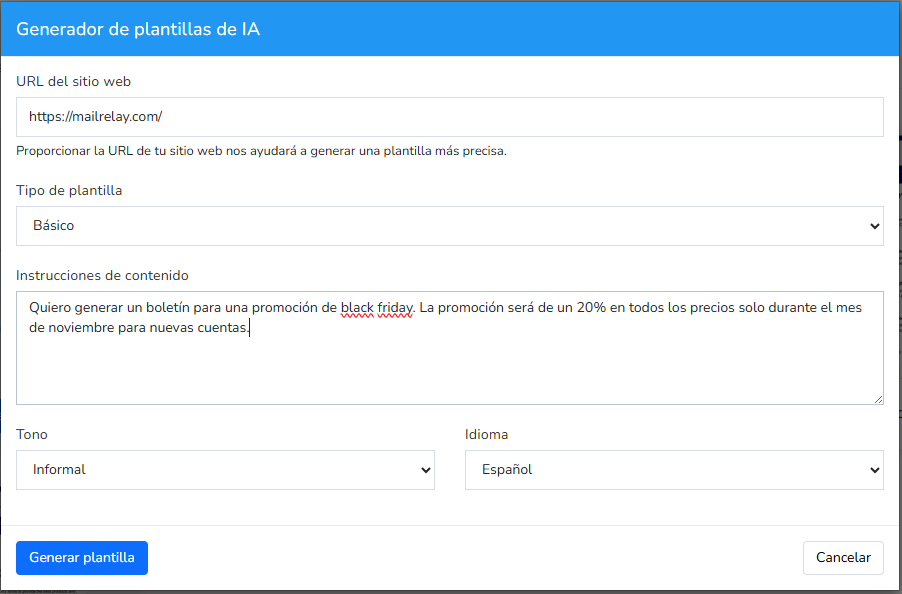The width and height of the screenshot is (902, 594).
Task: Open the 'Tipo de plantilla' dropdown
Action: (450, 225)
